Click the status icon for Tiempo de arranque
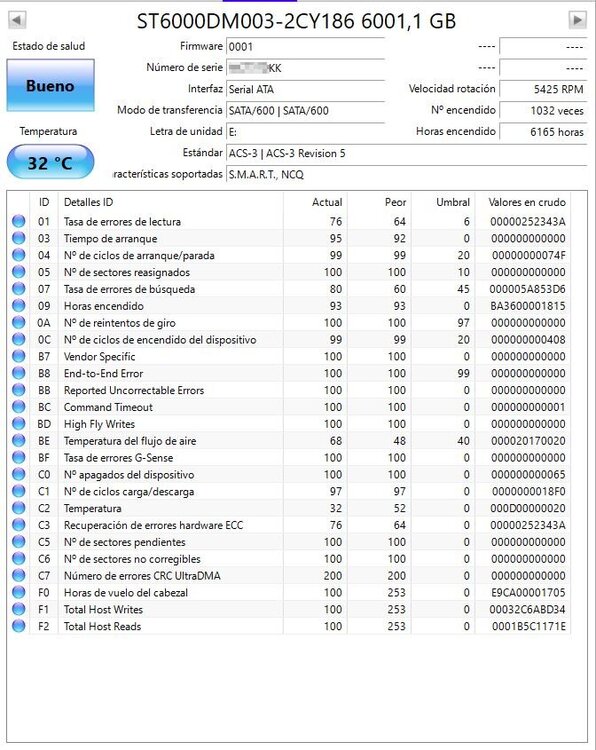This screenshot has width=596, height=750. pos(19,238)
